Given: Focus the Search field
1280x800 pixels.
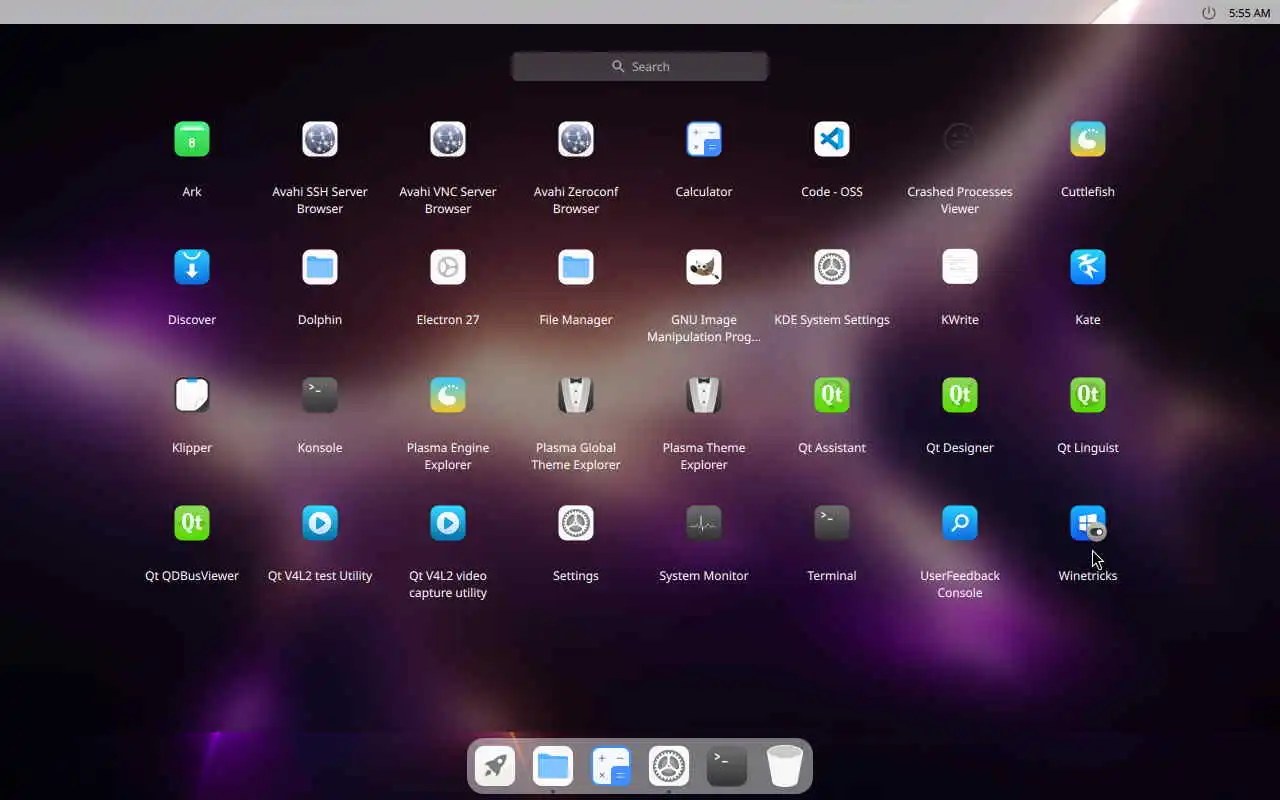Looking at the screenshot, I should click(x=640, y=66).
